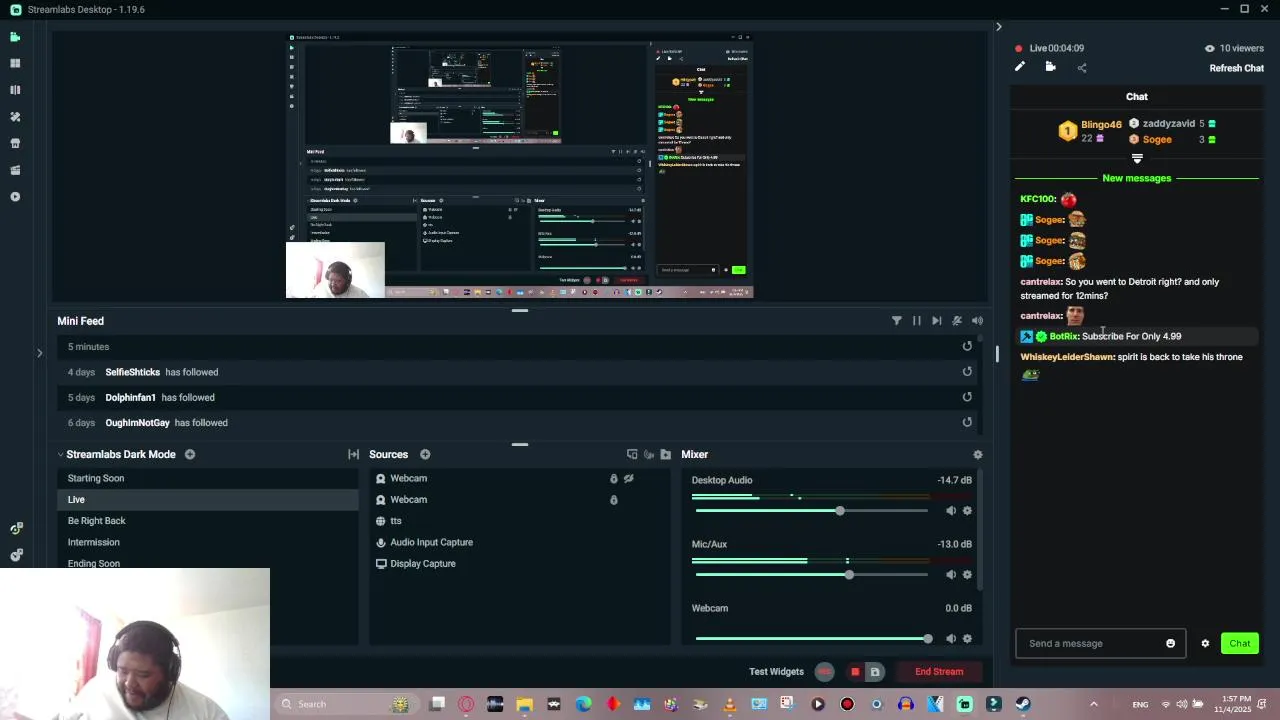
Task: Skip current alert in Mini Feed
Action: point(936,321)
